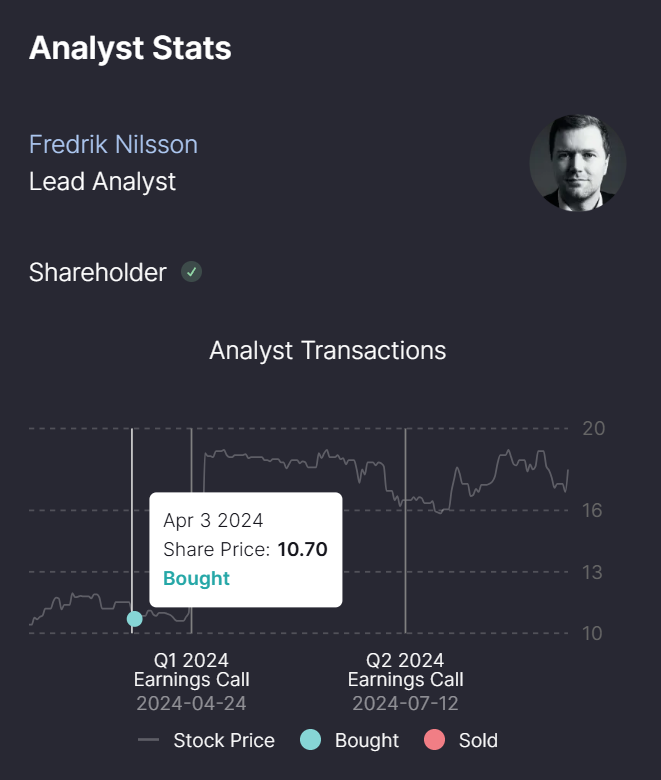Click the Lead Analyst role text
661x780 pixels.
coord(102,182)
